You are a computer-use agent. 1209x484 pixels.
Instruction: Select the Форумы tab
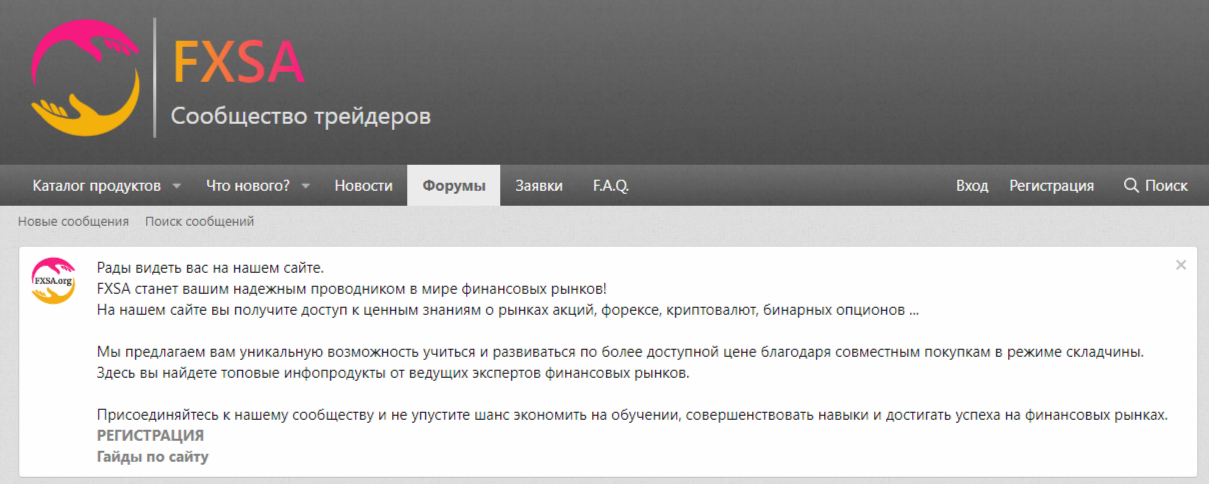point(454,185)
